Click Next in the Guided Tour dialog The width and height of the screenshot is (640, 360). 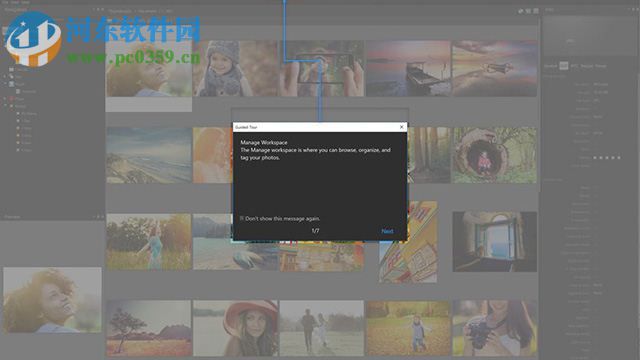(x=387, y=231)
